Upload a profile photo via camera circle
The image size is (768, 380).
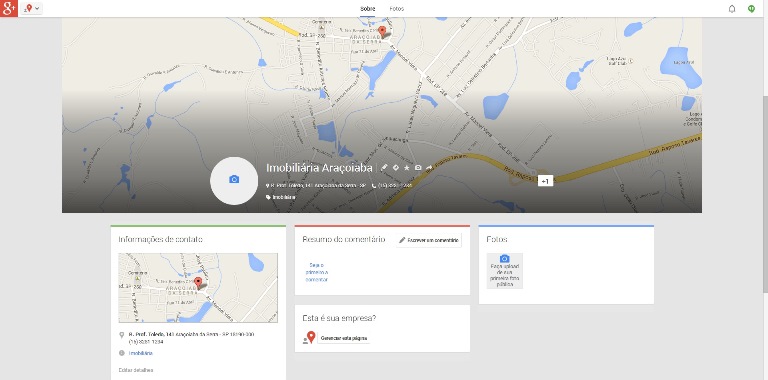(234, 180)
